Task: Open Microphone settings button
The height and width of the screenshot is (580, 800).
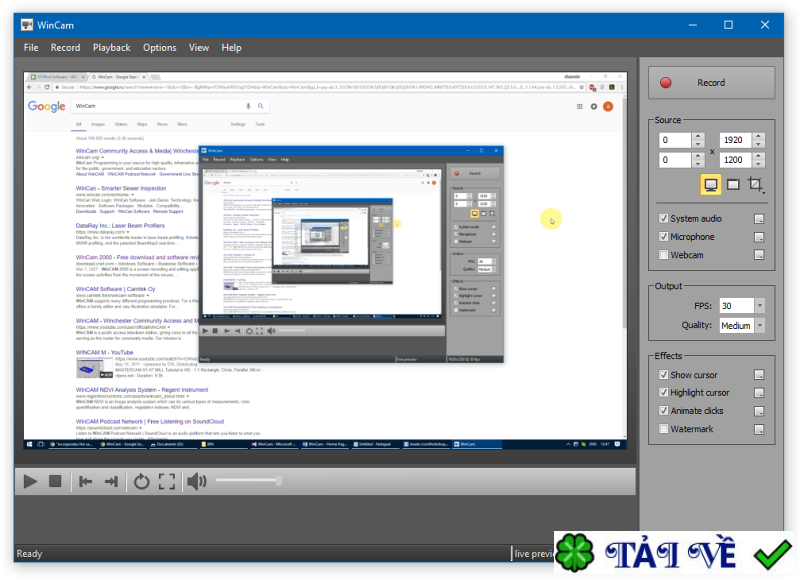Action: pos(759,237)
